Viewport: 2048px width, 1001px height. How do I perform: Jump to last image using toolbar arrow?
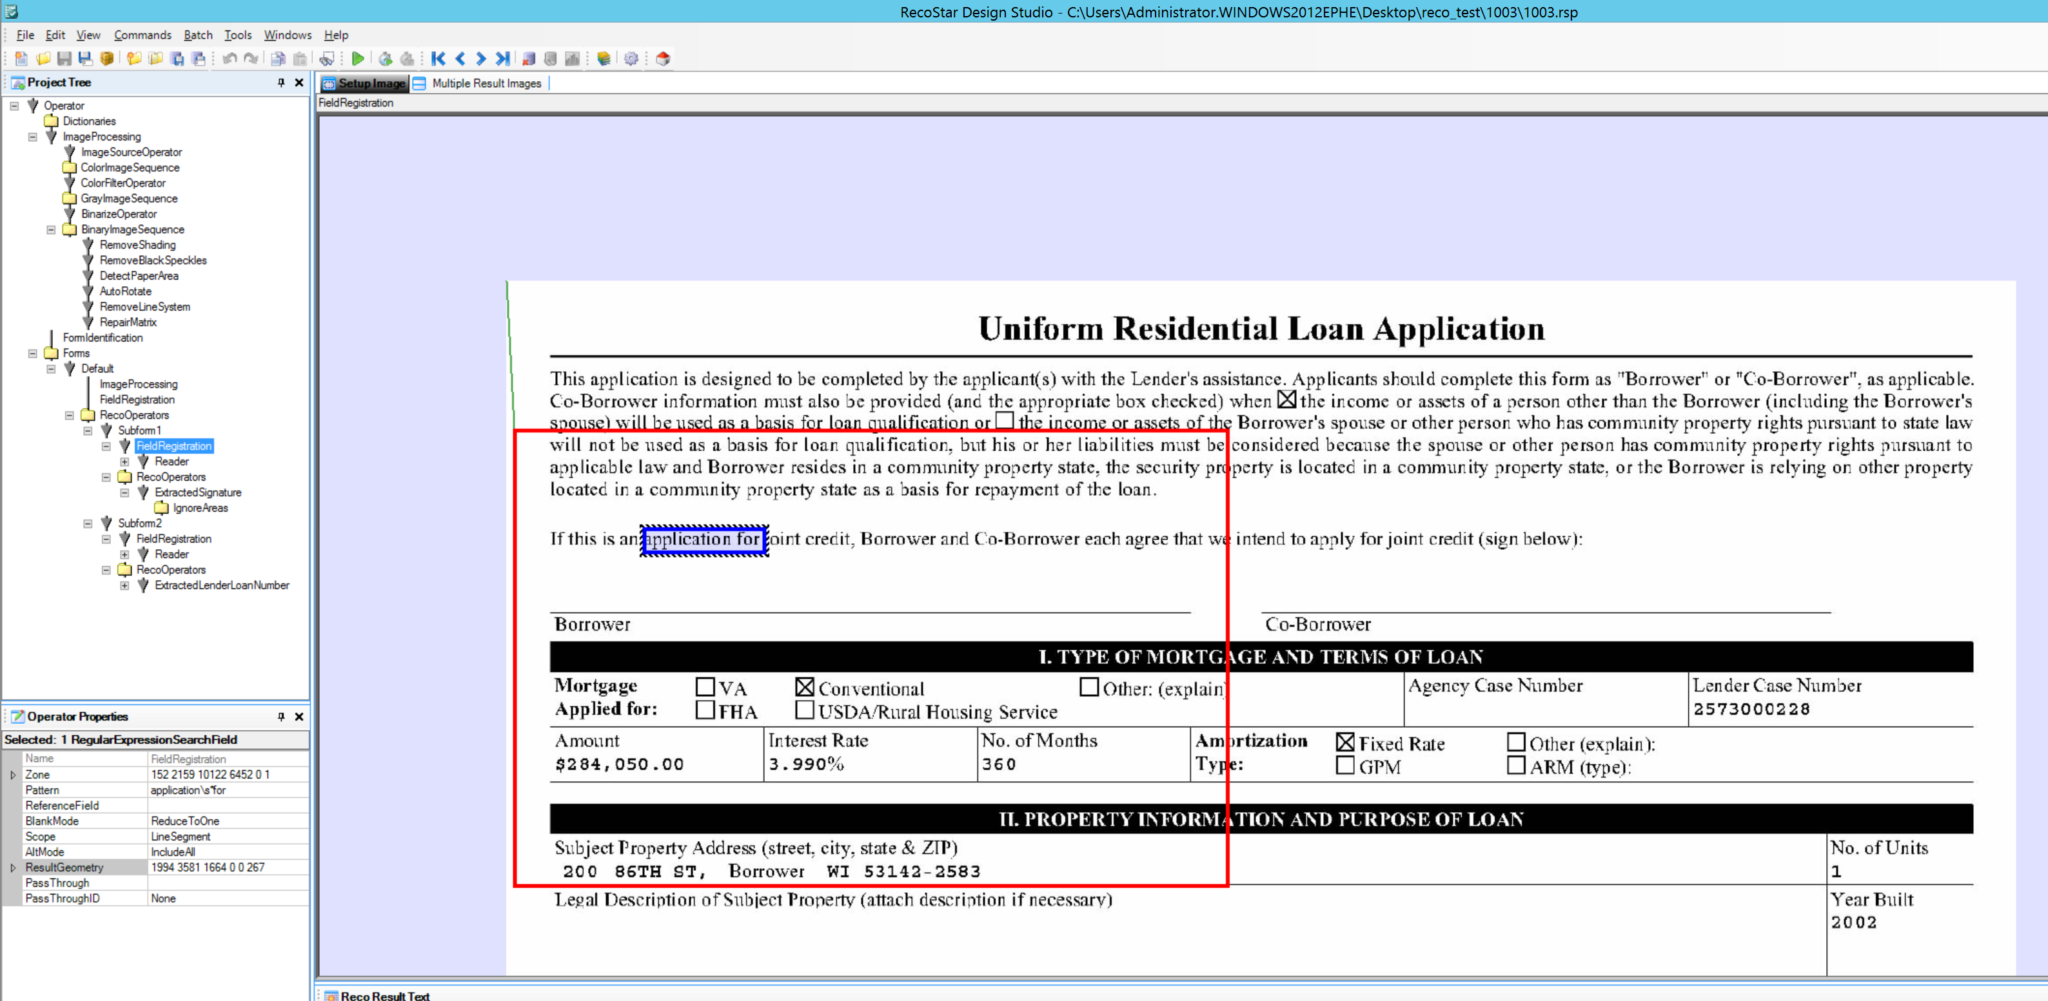pyautogui.click(x=502, y=59)
